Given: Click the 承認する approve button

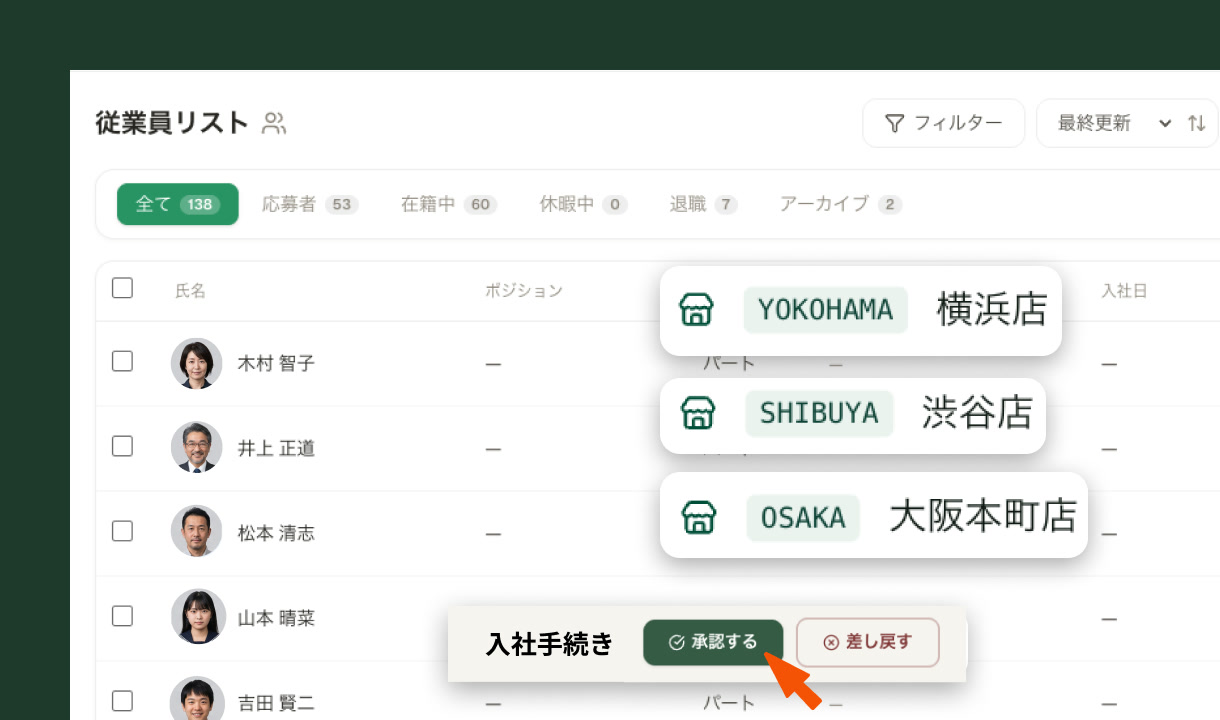Looking at the screenshot, I should [x=713, y=642].
